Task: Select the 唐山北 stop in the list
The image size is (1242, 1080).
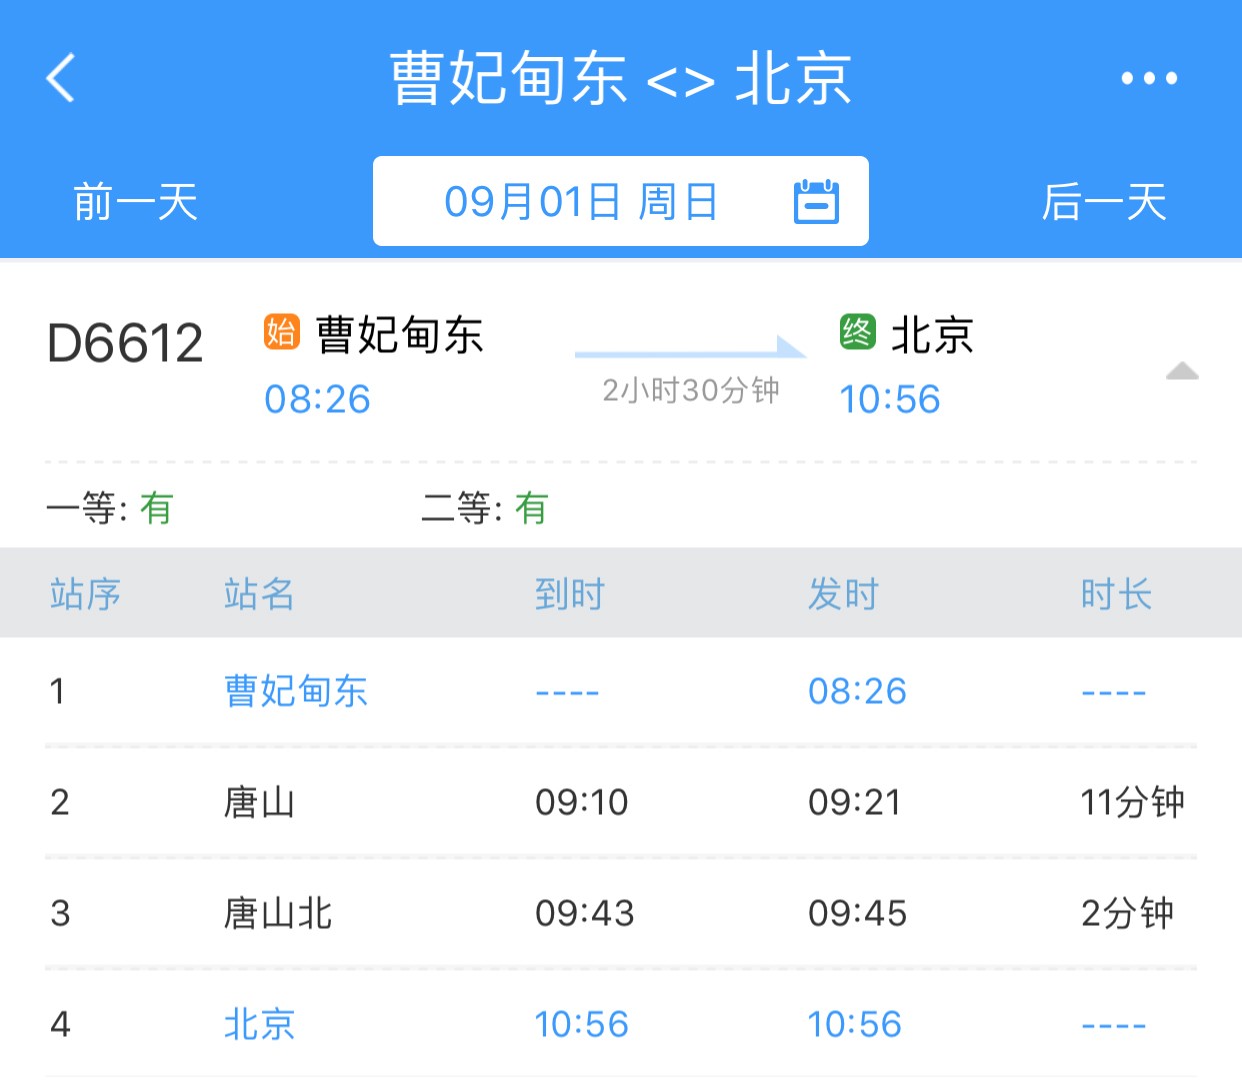Action: click(x=278, y=913)
